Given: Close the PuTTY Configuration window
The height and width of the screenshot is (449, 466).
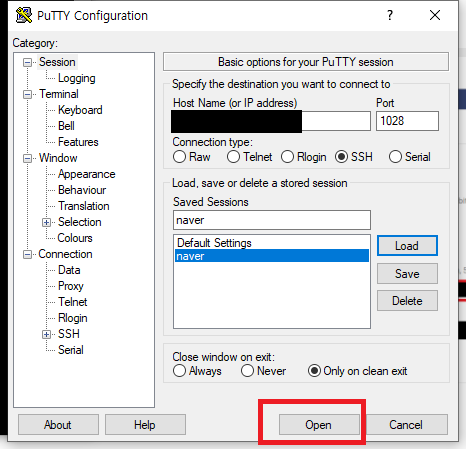Looking at the screenshot, I should point(435,15).
